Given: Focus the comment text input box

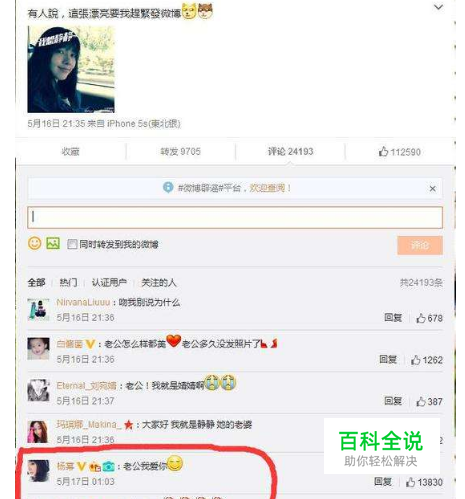Looking at the screenshot, I should 235,217.
